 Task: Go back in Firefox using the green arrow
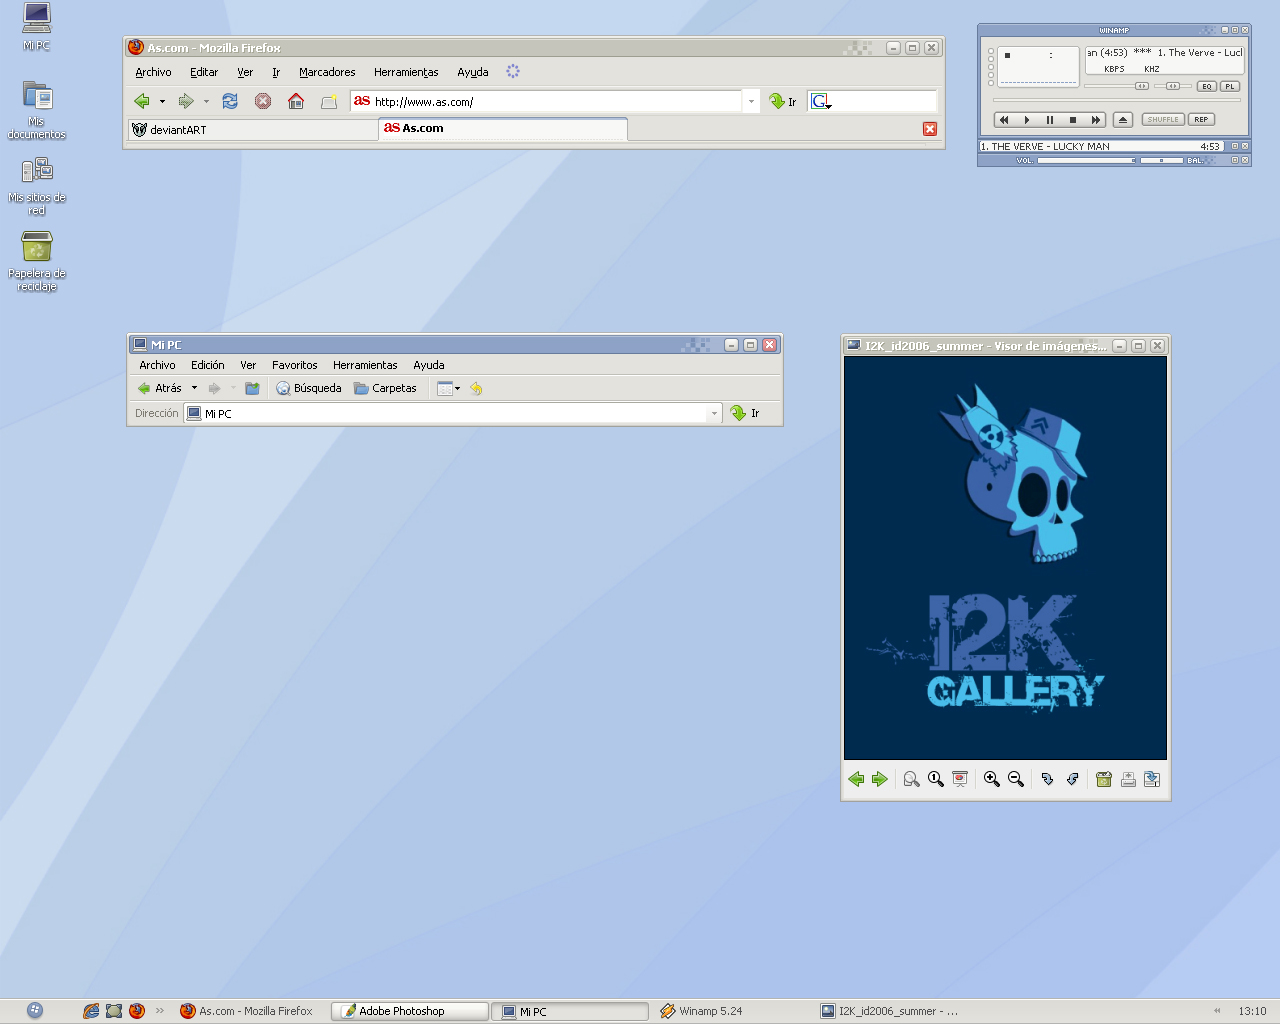click(142, 101)
